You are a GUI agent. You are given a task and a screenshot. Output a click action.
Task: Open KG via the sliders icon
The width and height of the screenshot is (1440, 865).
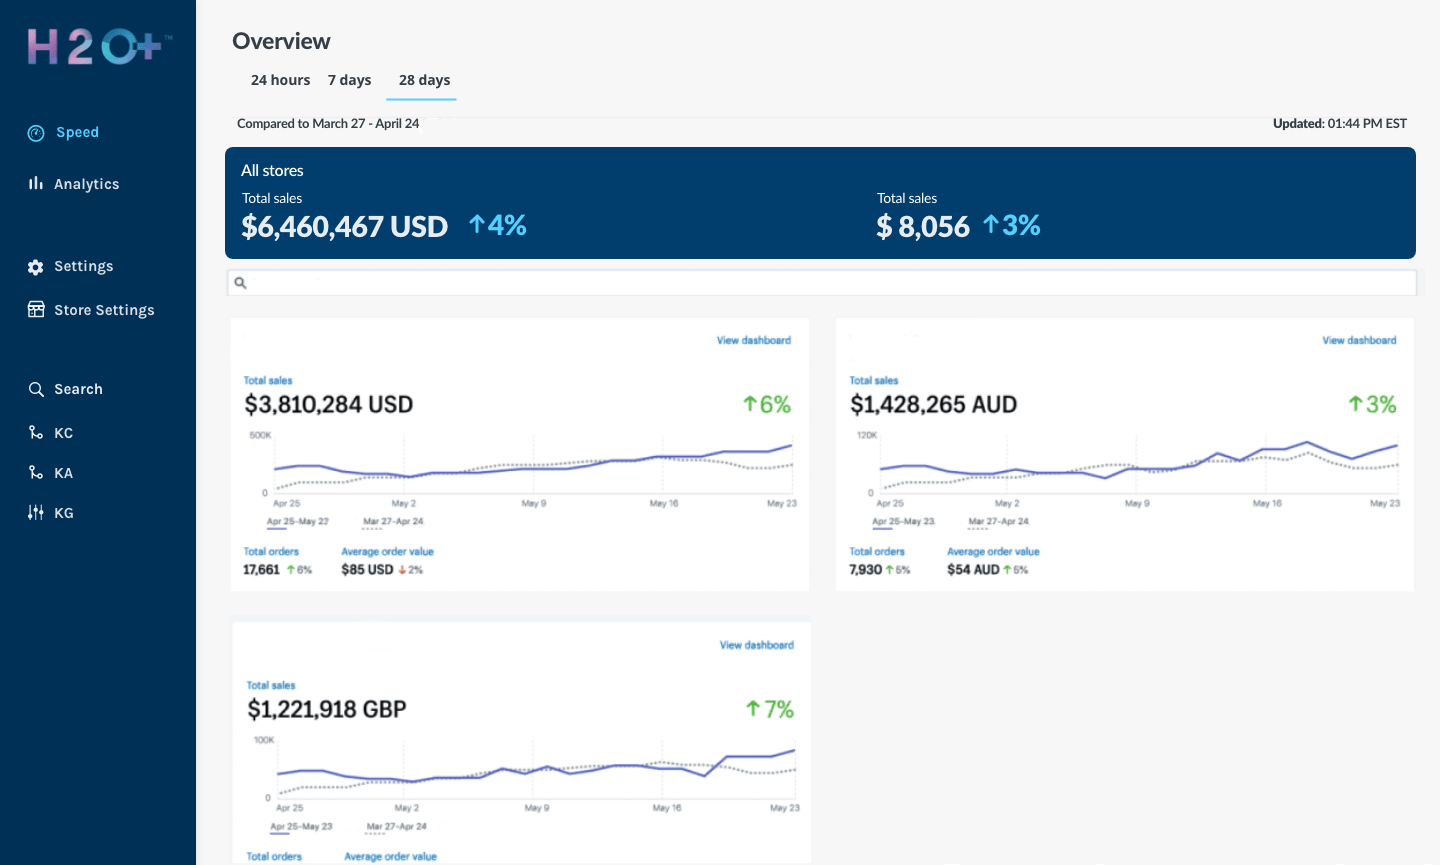coord(35,512)
